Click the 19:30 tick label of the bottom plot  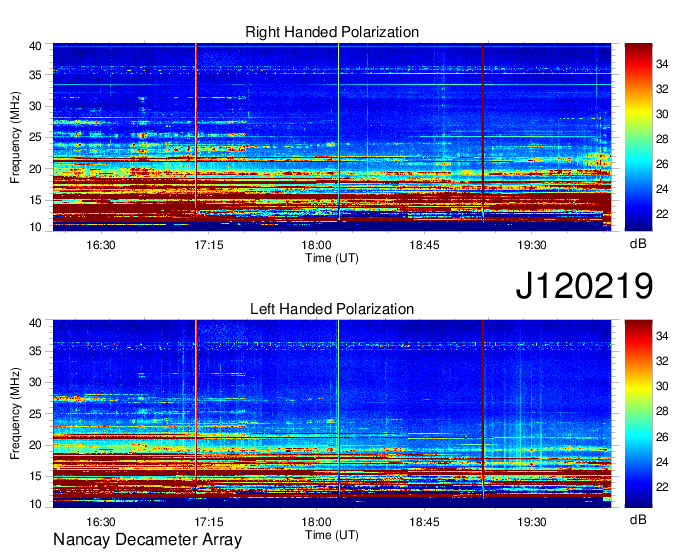(x=532, y=522)
